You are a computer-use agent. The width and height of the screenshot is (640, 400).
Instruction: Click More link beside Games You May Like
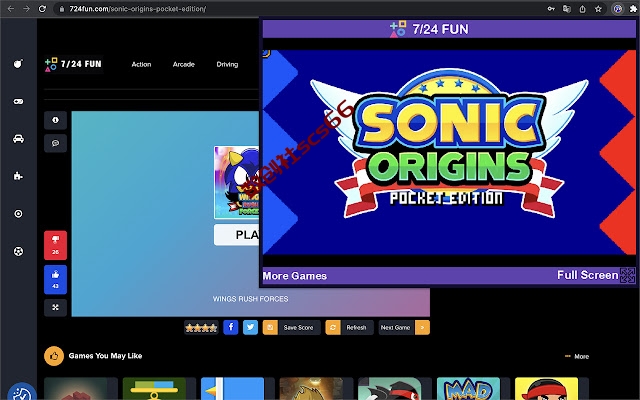577,356
